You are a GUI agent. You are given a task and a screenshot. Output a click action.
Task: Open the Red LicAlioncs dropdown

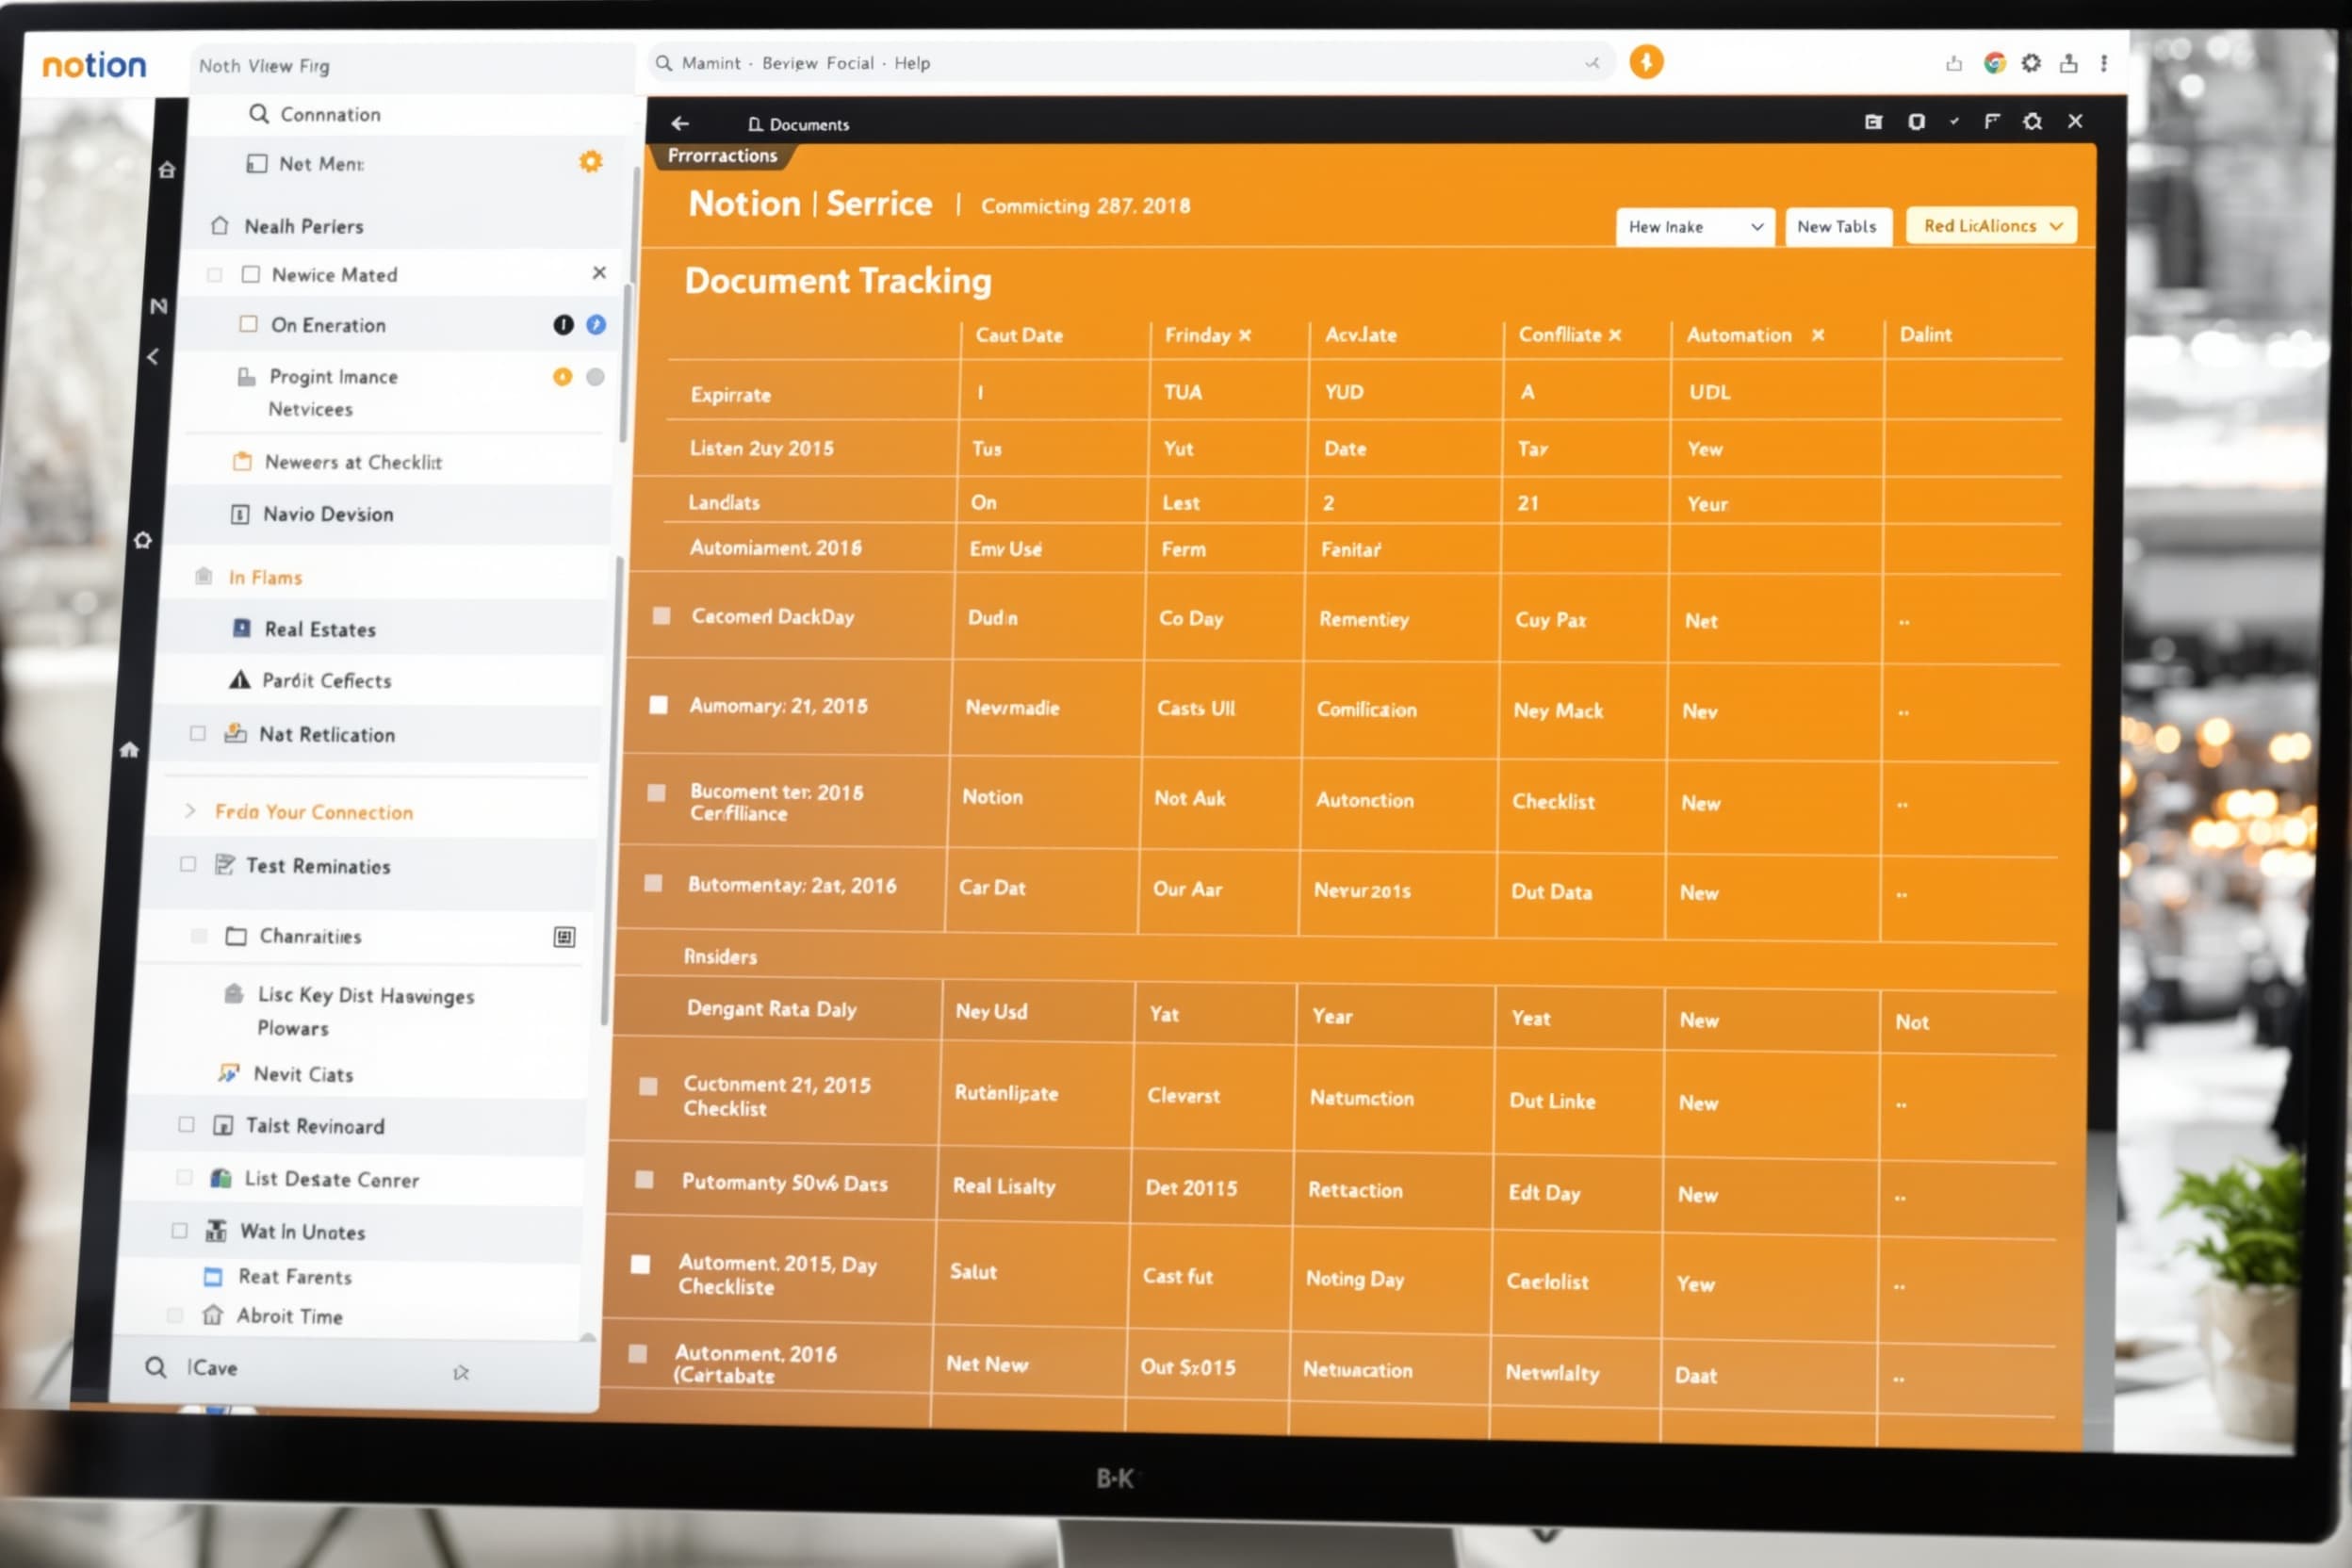(1991, 226)
